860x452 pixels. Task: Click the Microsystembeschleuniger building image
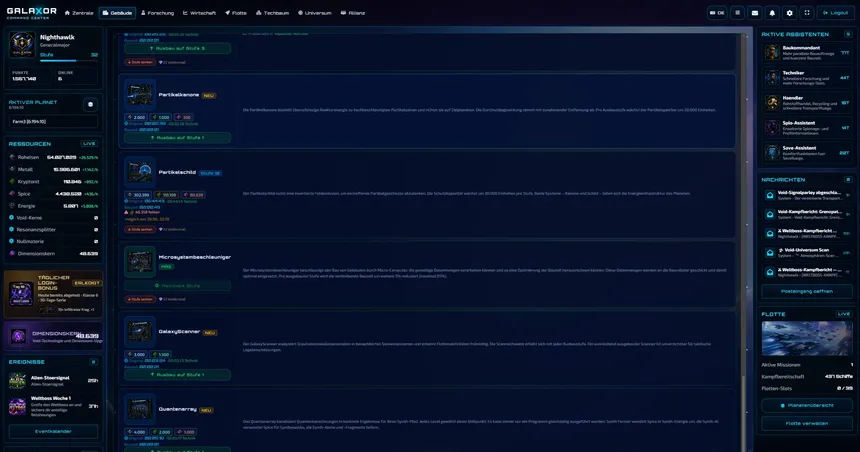[140, 261]
